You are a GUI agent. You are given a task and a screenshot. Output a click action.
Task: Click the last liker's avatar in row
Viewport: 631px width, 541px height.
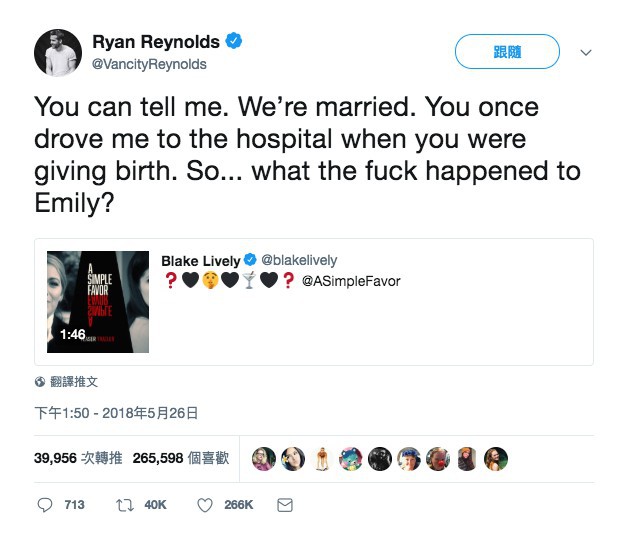[497, 458]
